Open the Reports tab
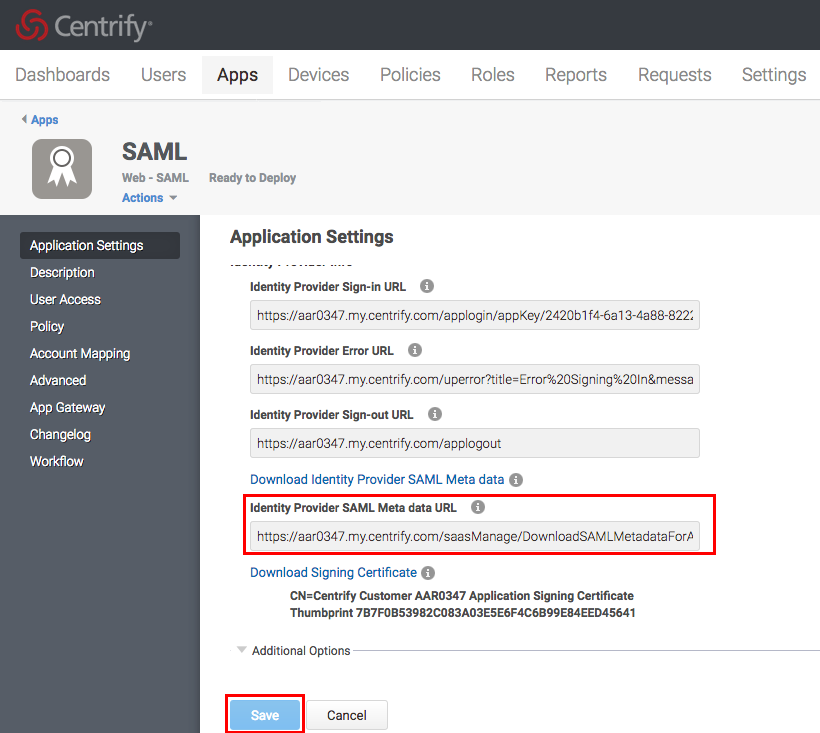Image resolution: width=820 pixels, height=733 pixels. tap(576, 75)
